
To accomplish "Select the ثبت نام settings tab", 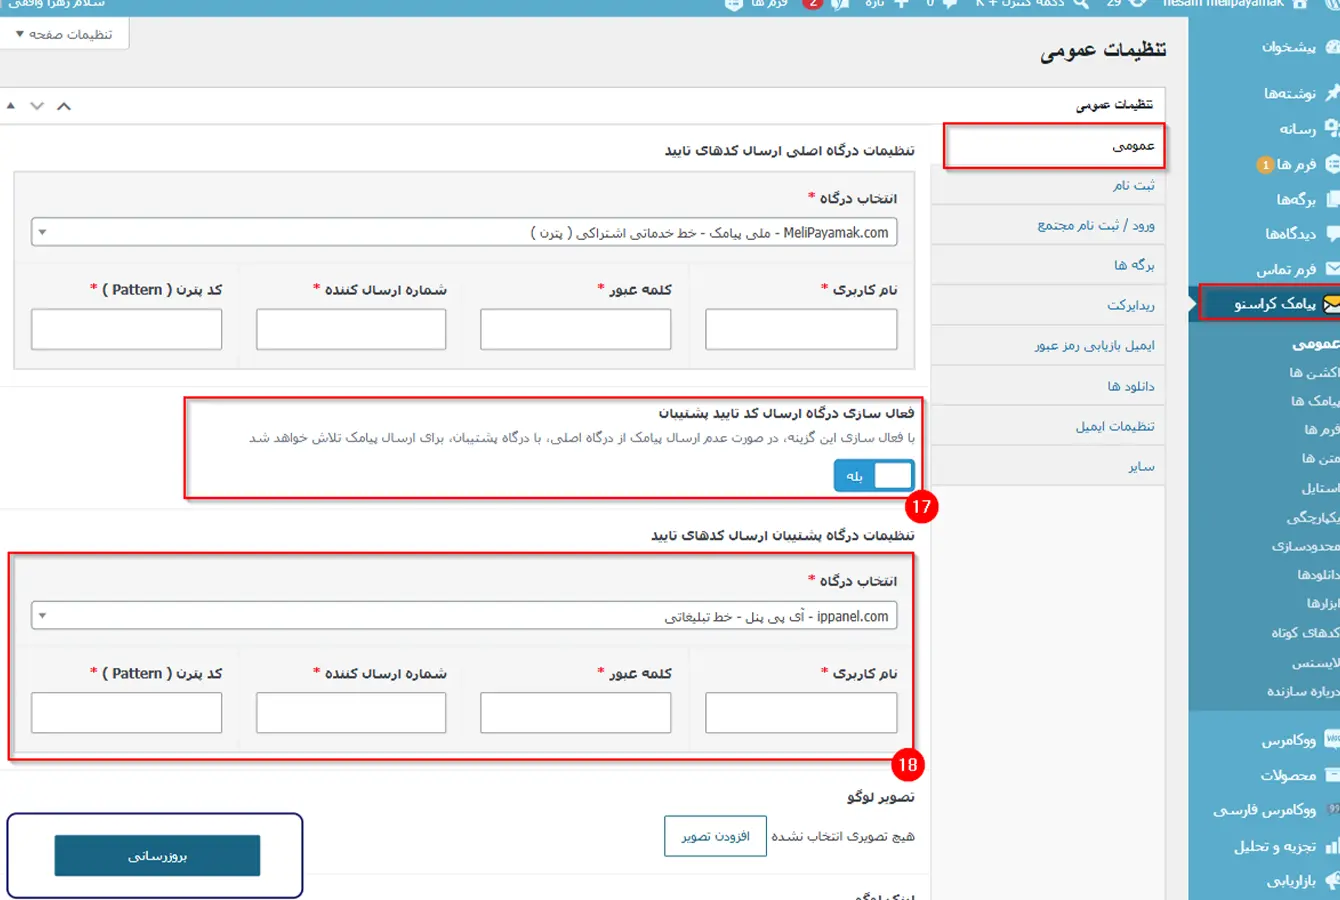I will coord(1048,185).
